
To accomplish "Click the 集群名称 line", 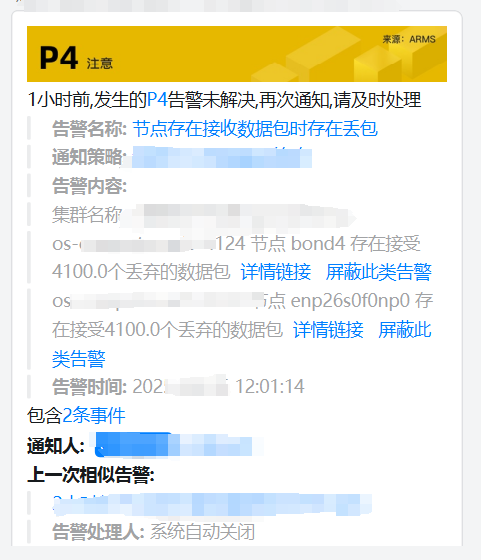I will click(x=204, y=215).
